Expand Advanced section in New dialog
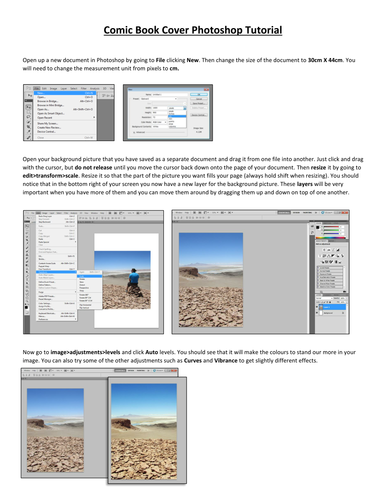Viewport: 386px width, 500px height. point(134,132)
